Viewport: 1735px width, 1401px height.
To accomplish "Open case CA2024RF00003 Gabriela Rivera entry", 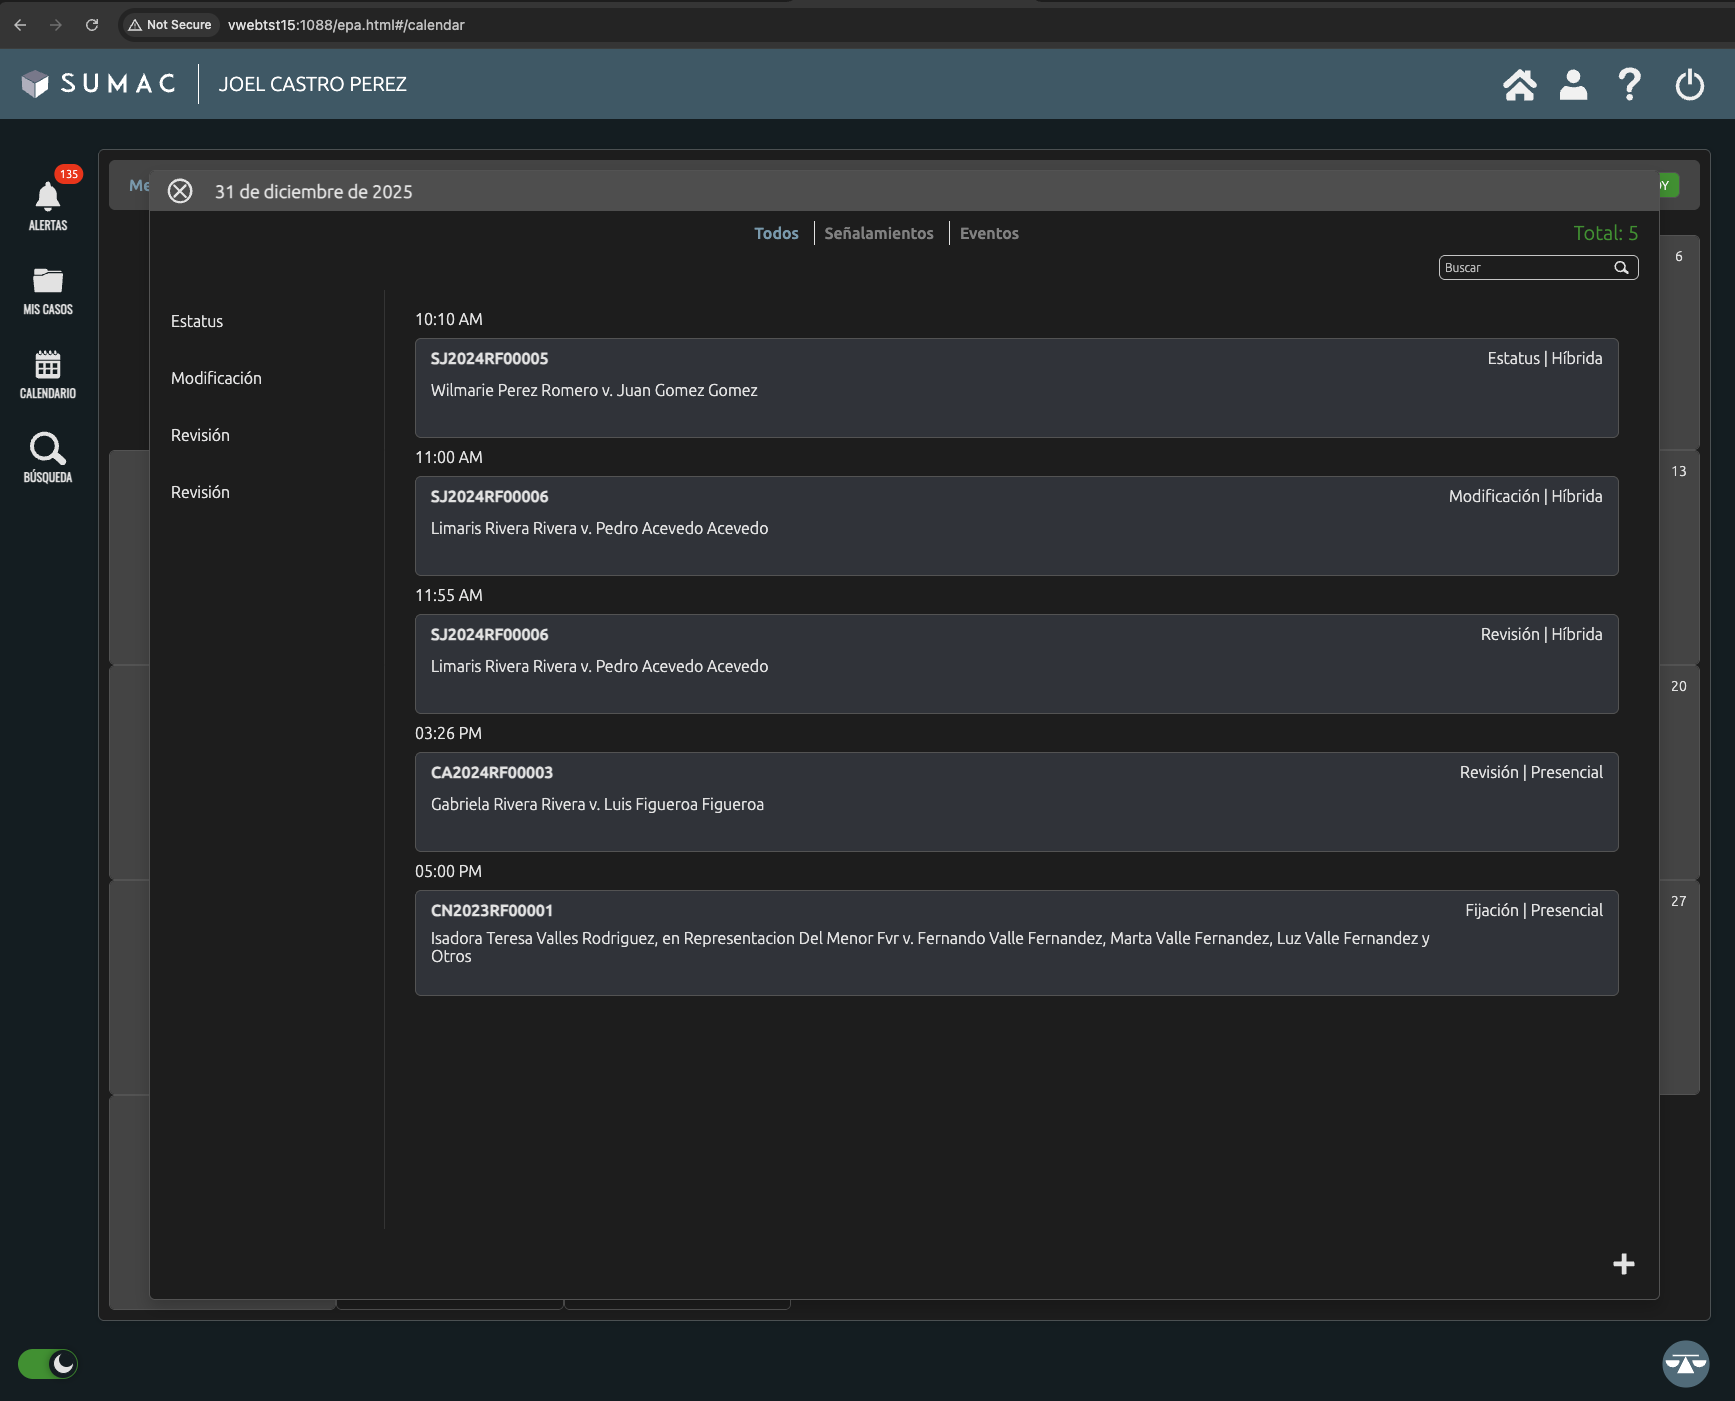I will (x=1016, y=802).
